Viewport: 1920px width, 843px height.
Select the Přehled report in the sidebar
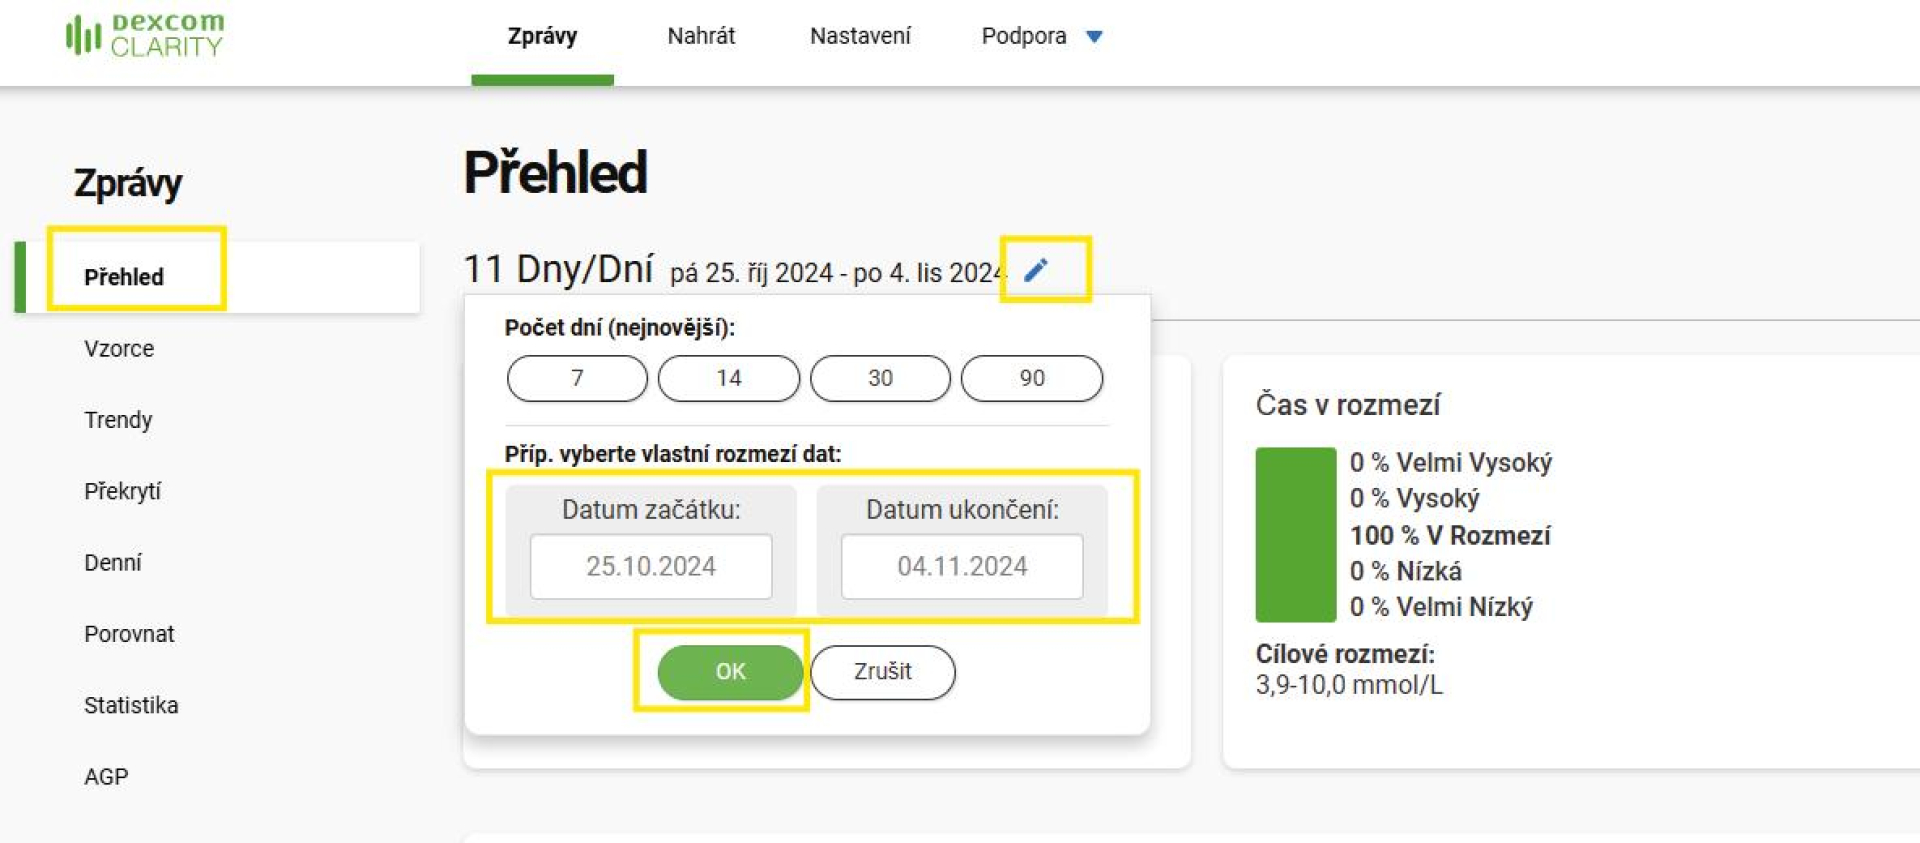[124, 277]
